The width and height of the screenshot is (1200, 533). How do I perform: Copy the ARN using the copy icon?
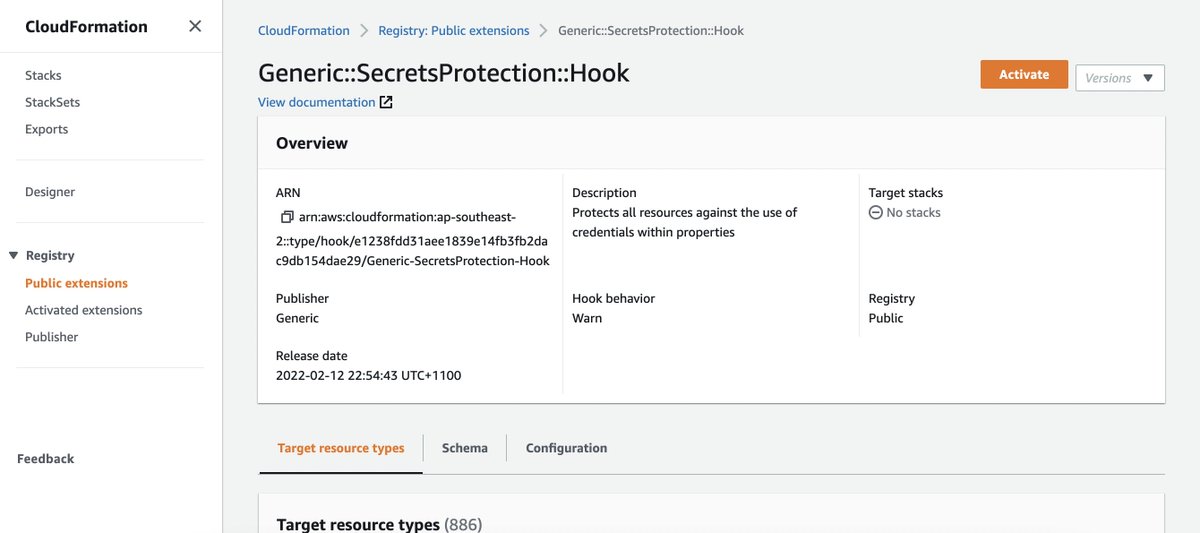(x=287, y=217)
